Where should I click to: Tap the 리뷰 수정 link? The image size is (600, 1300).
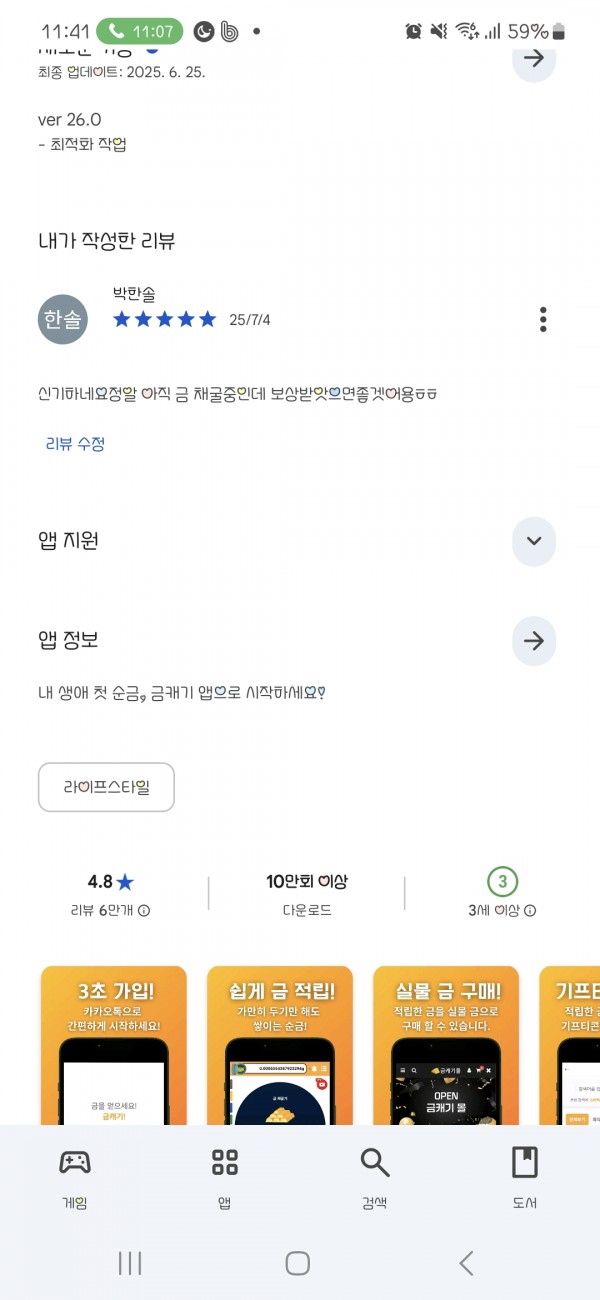pos(75,444)
